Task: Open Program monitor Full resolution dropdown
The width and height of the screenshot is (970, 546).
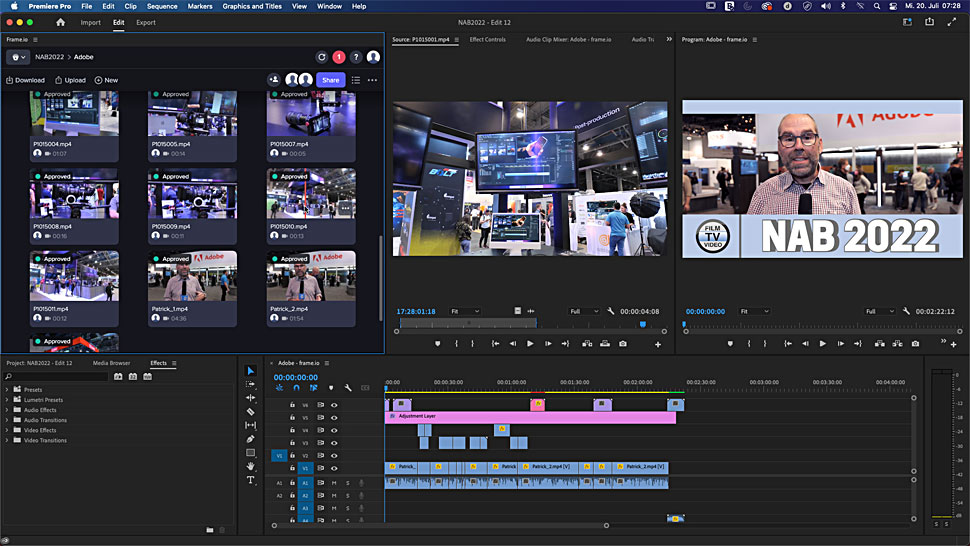Action: point(880,311)
